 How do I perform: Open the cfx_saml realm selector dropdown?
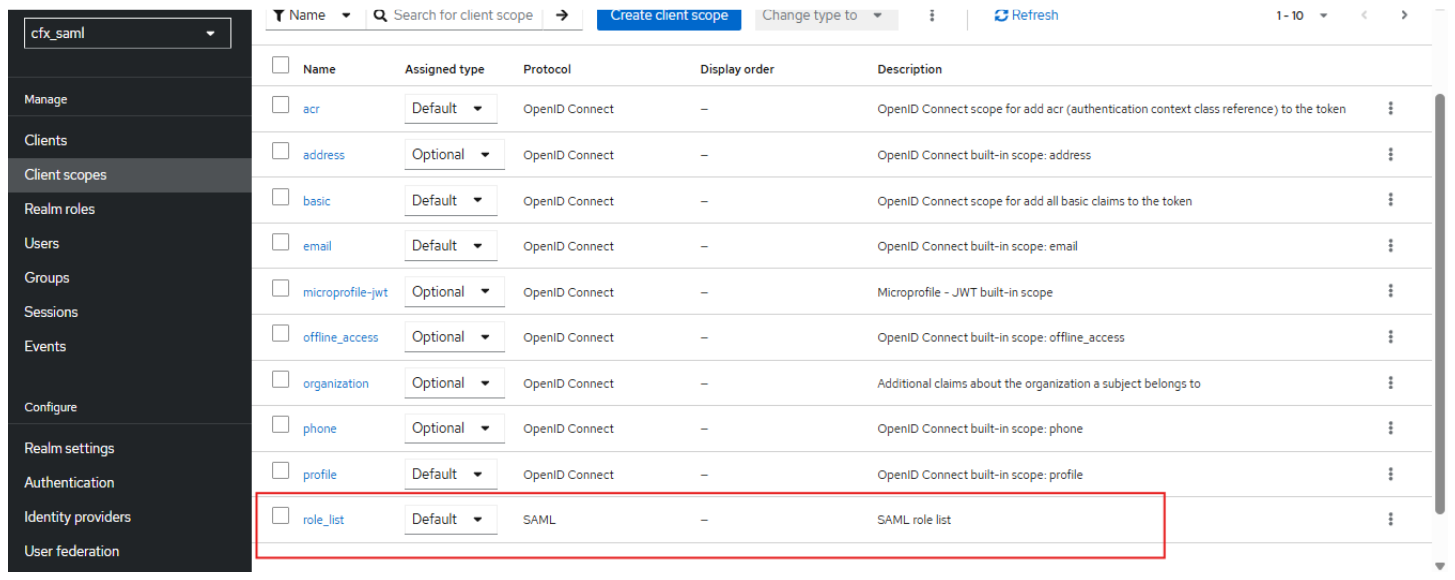click(x=127, y=33)
